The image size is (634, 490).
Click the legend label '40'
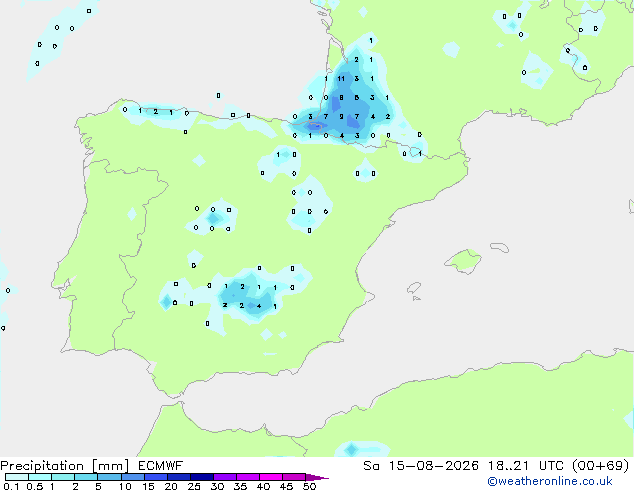(263, 486)
